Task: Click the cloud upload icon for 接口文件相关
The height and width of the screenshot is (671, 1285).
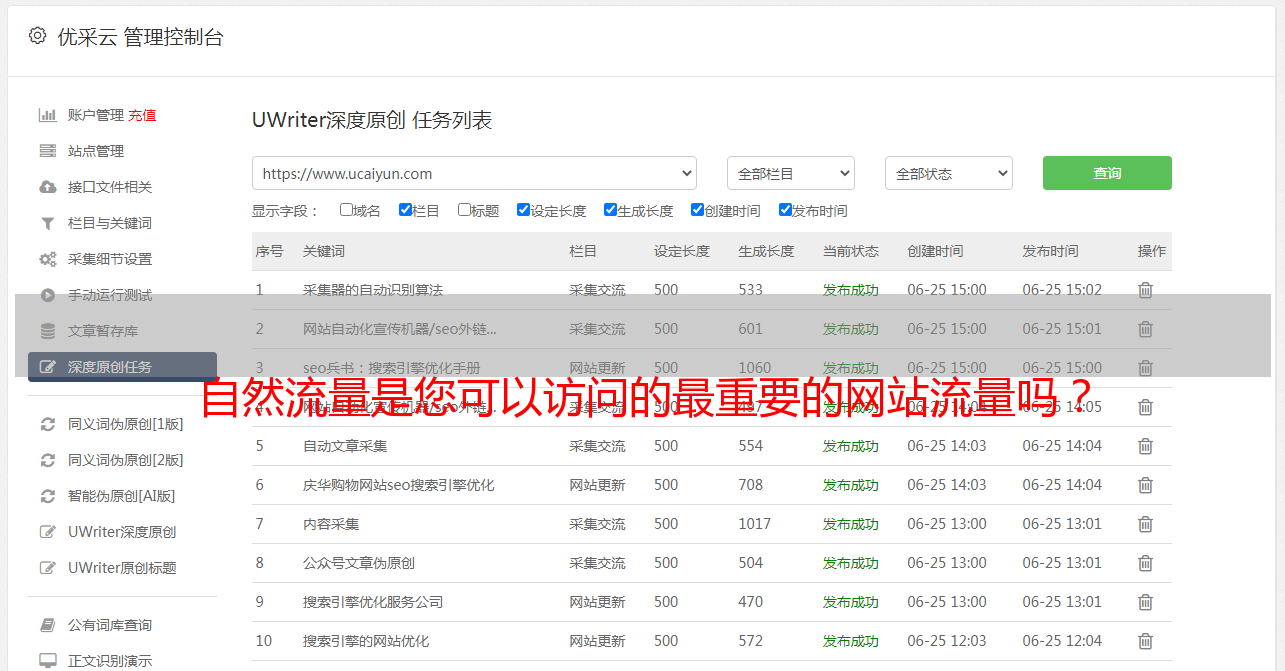Action: click(47, 187)
